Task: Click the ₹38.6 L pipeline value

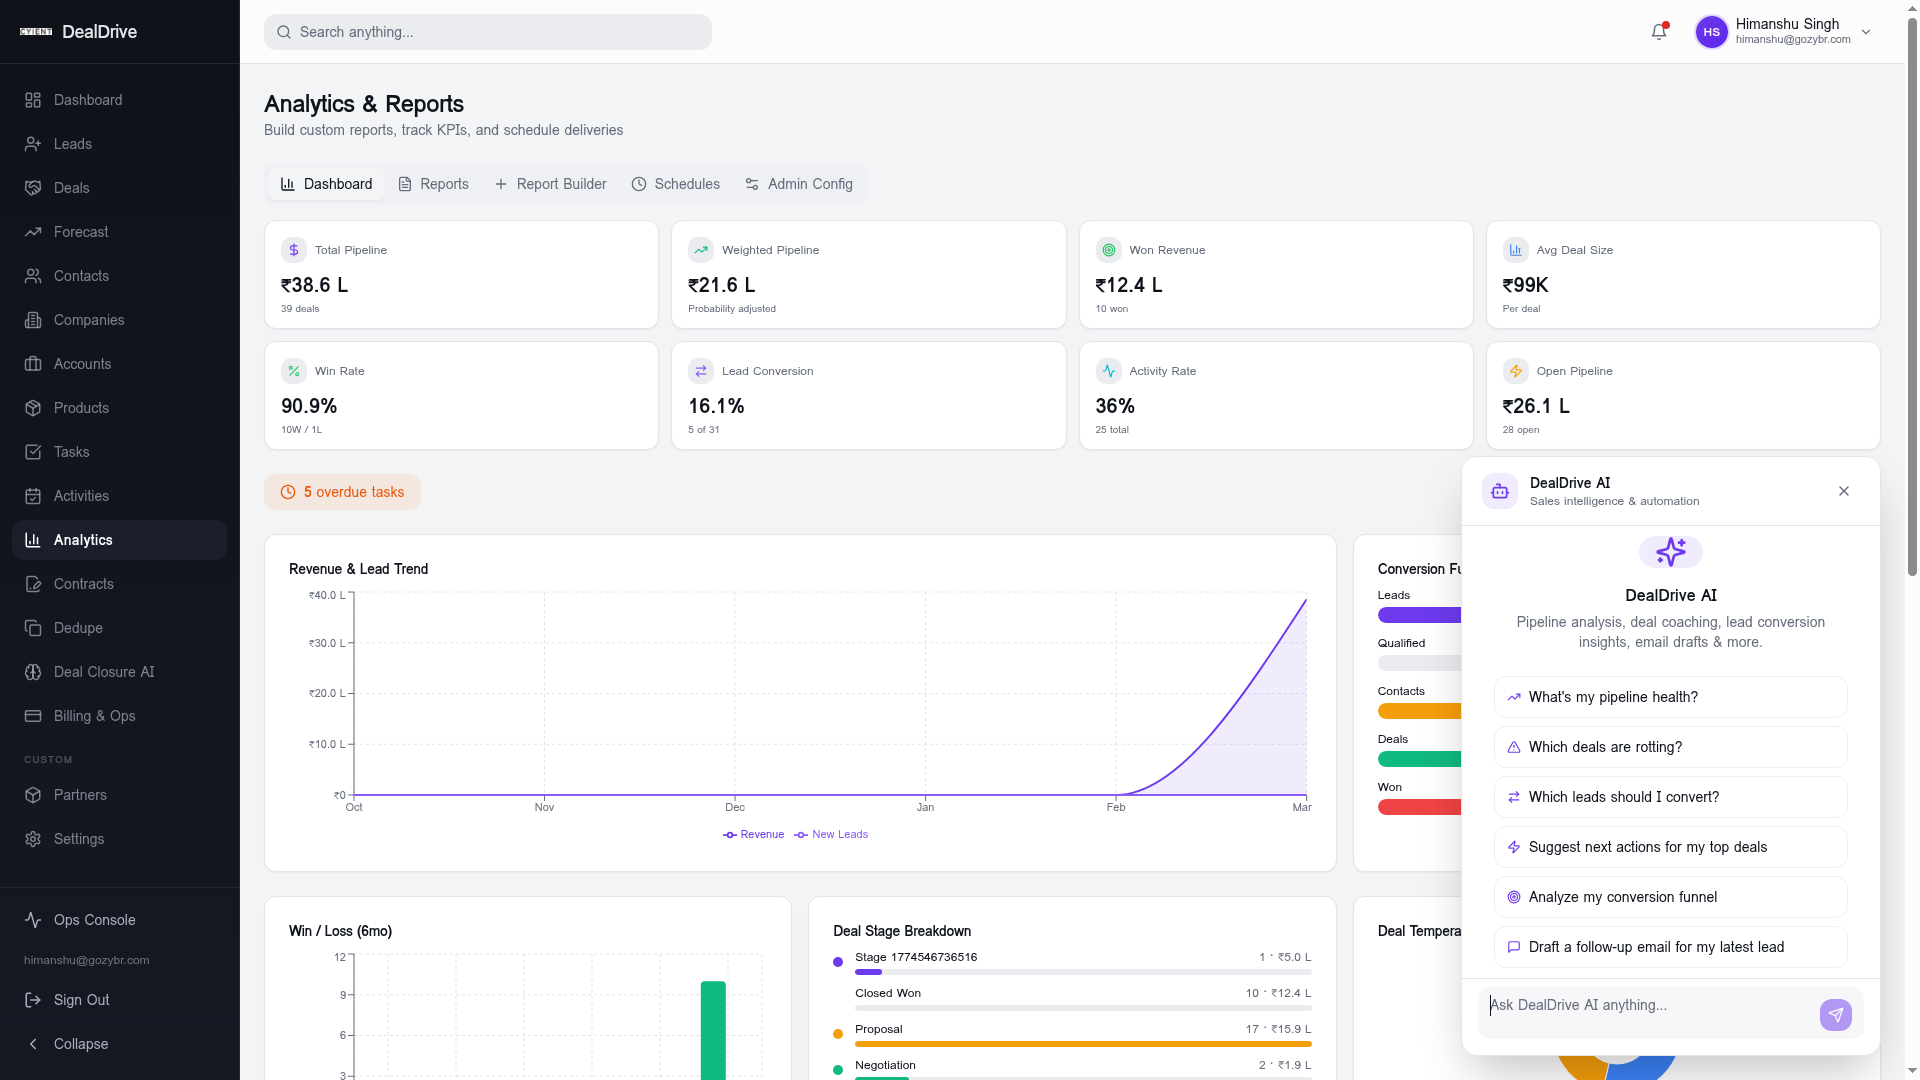Action: pos(314,285)
